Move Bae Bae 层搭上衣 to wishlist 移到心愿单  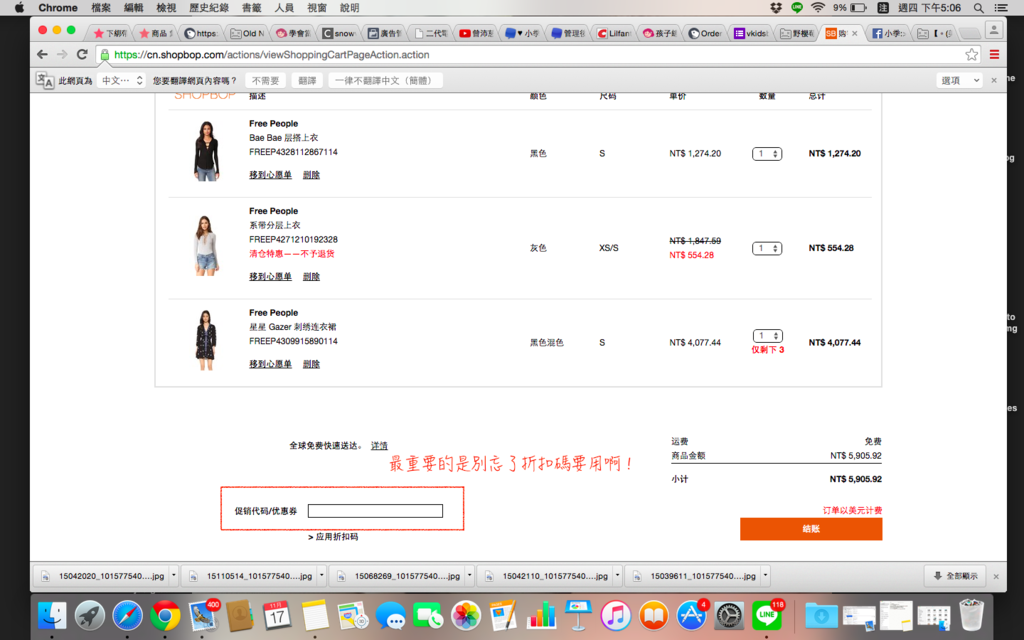coord(270,175)
